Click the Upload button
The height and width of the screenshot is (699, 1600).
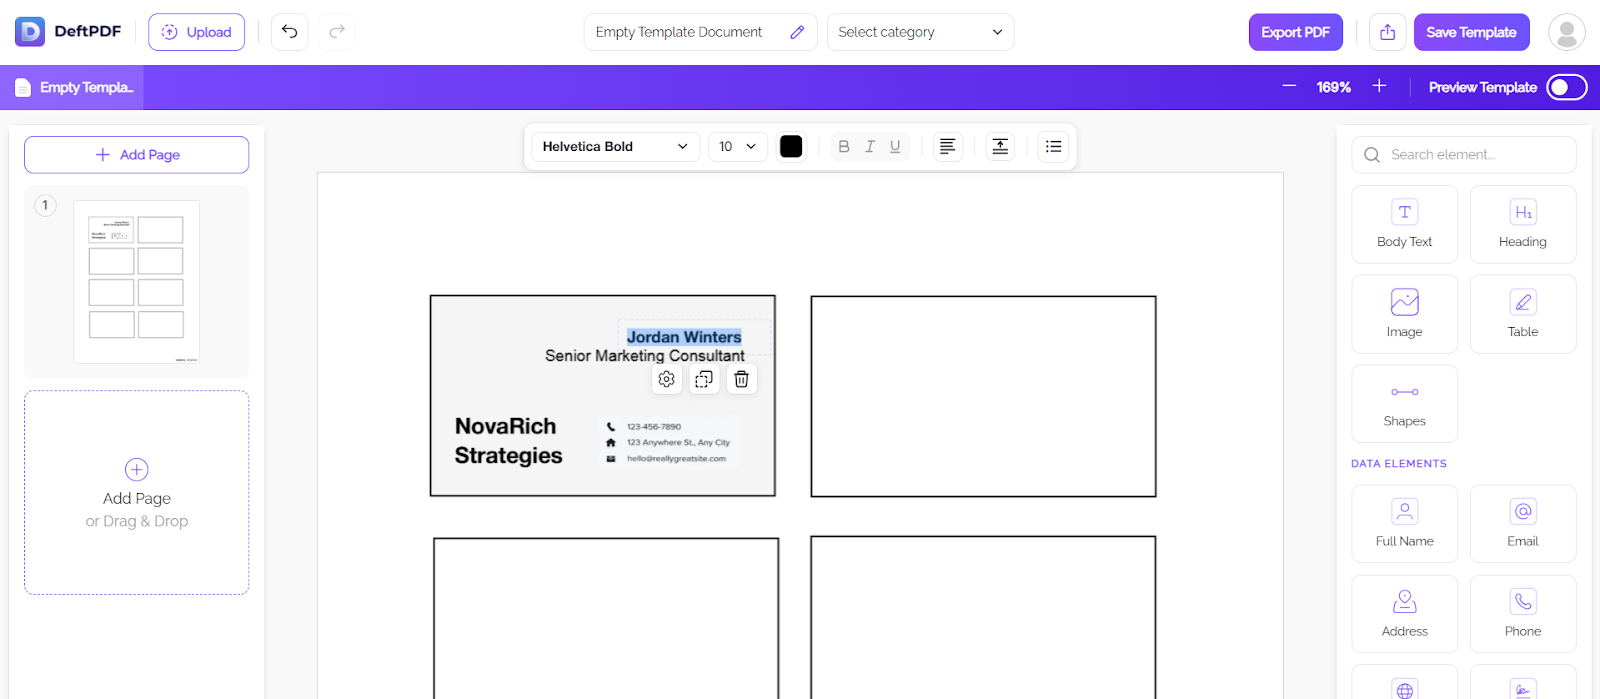coord(197,32)
